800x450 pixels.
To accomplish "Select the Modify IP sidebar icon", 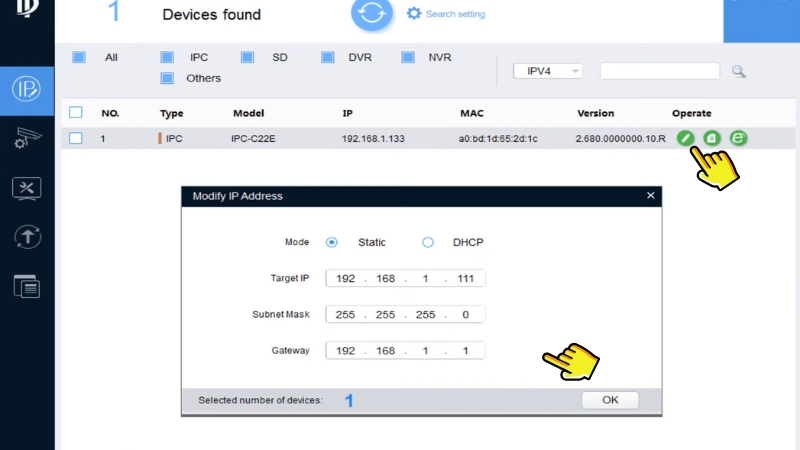I will (x=26, y=88).
